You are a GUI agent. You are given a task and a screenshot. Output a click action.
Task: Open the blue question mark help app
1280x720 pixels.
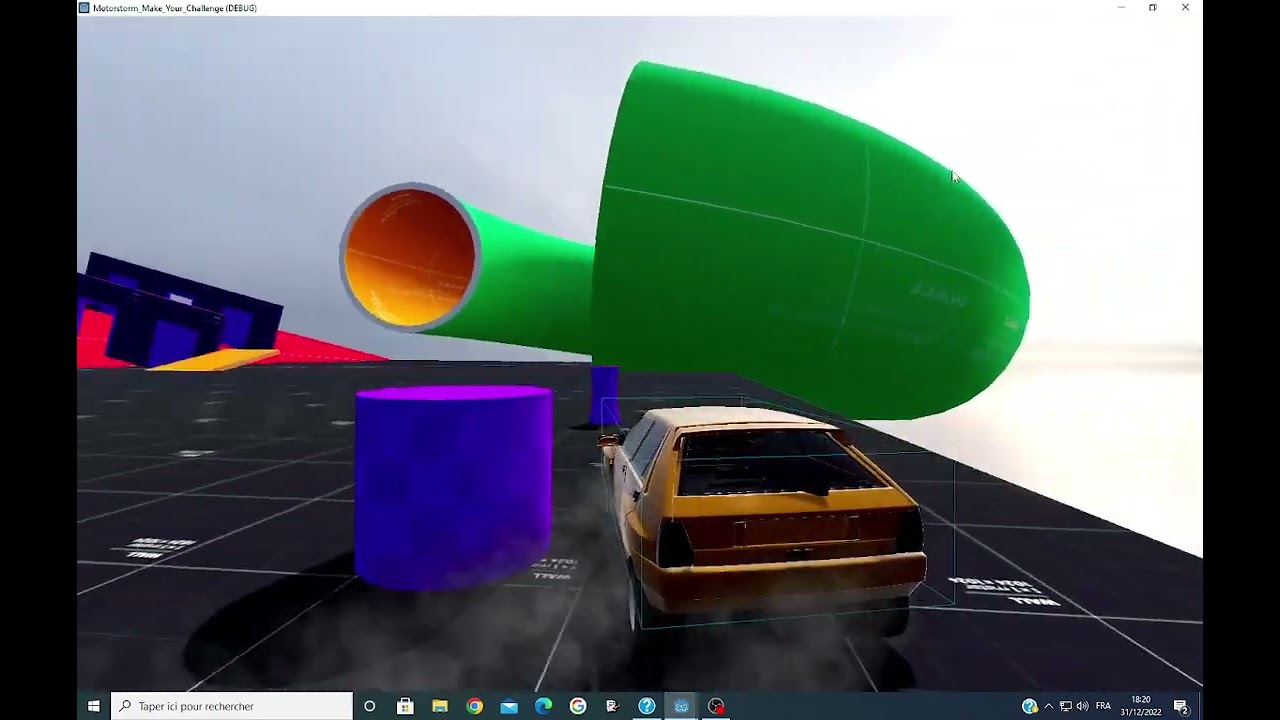click(x=647, y=706)
